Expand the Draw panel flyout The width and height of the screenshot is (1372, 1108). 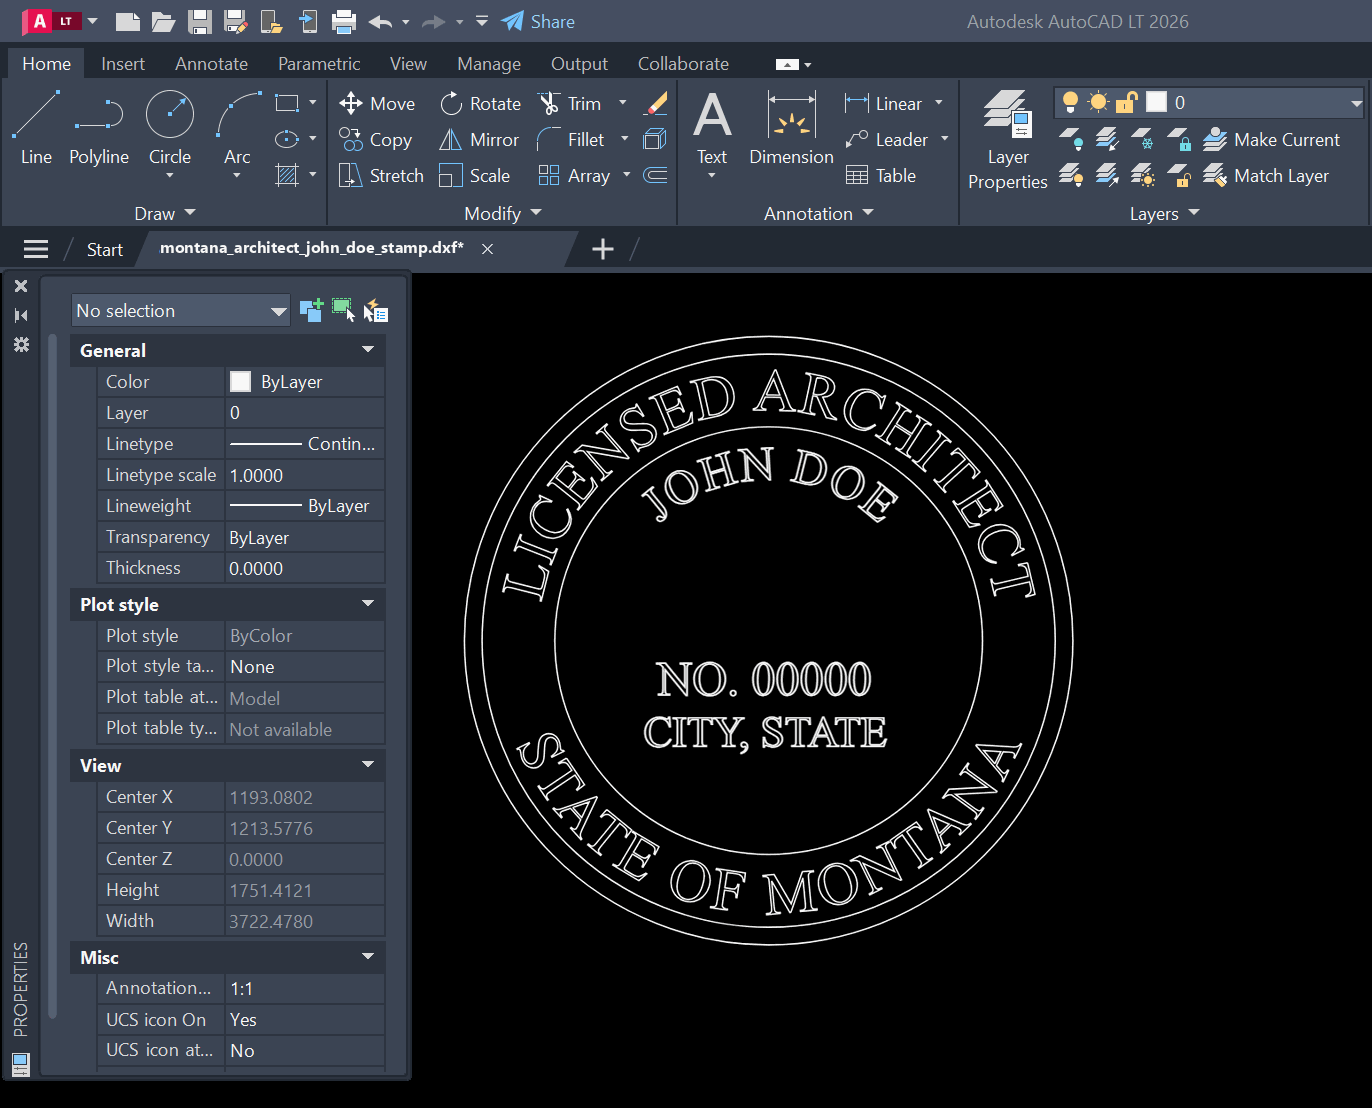pos(166,213)
